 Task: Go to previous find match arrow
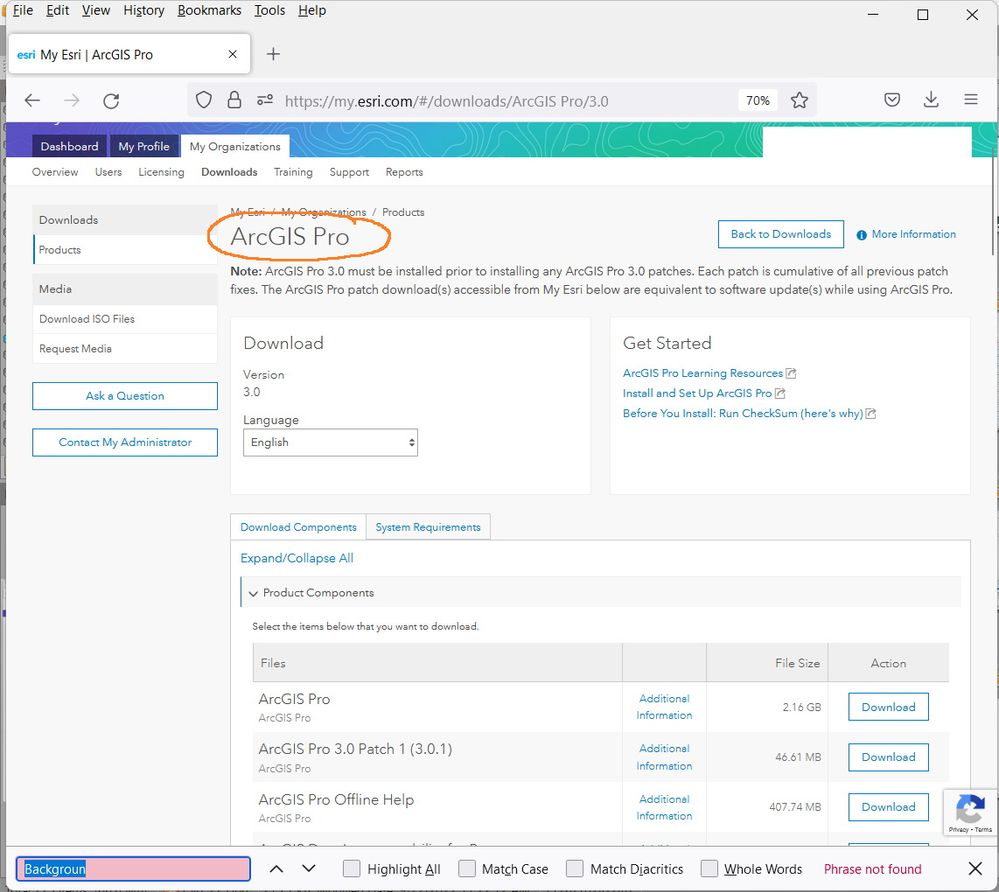pos(276,869)
